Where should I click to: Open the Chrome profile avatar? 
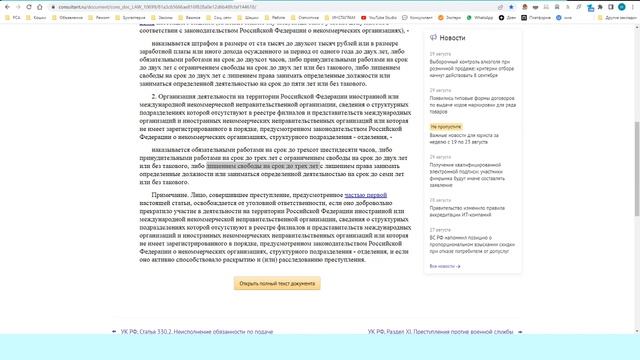pos(622,7)
